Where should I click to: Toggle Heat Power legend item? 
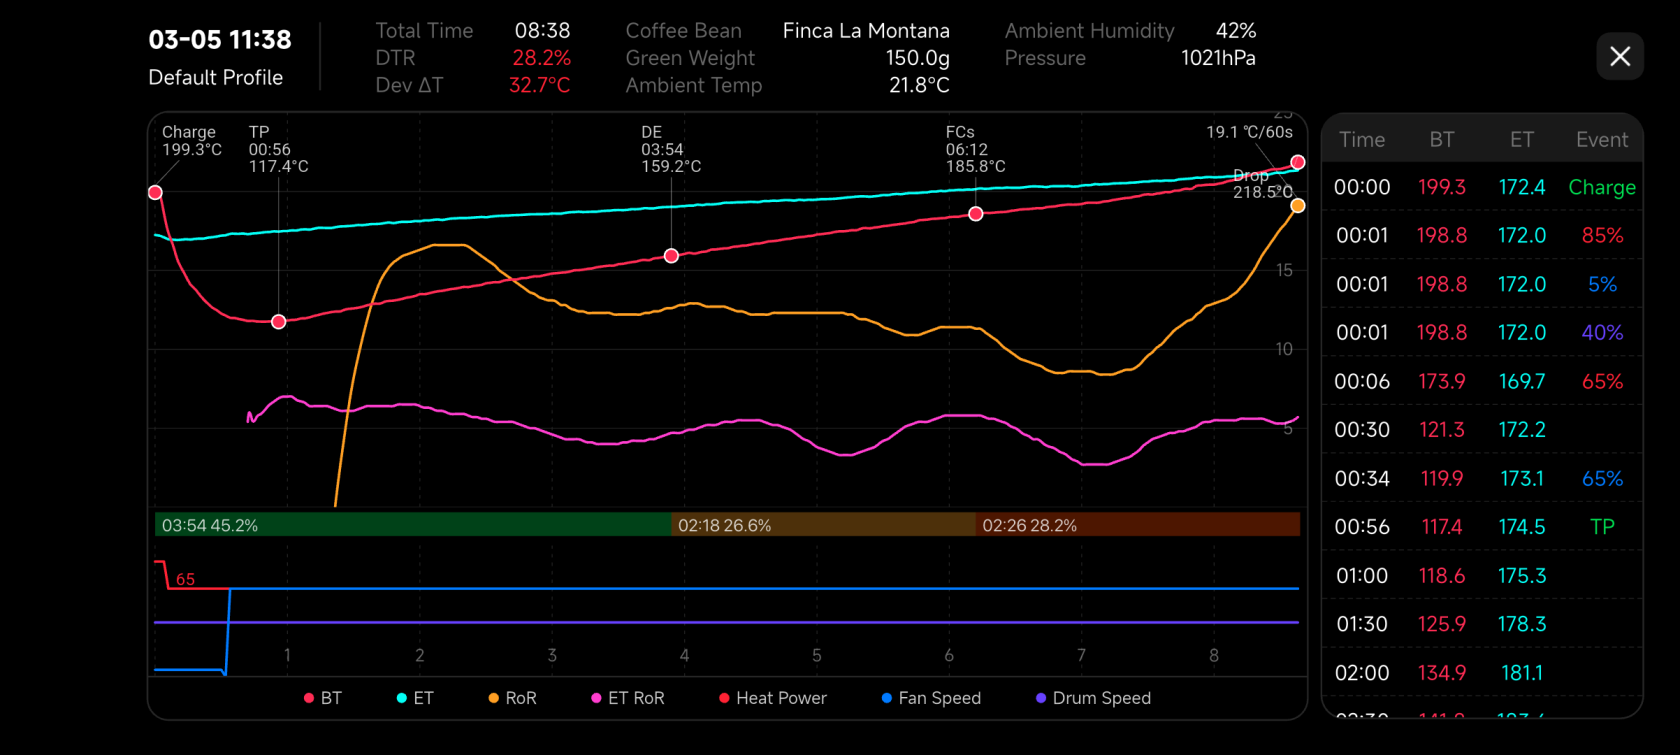pos(772,698)
